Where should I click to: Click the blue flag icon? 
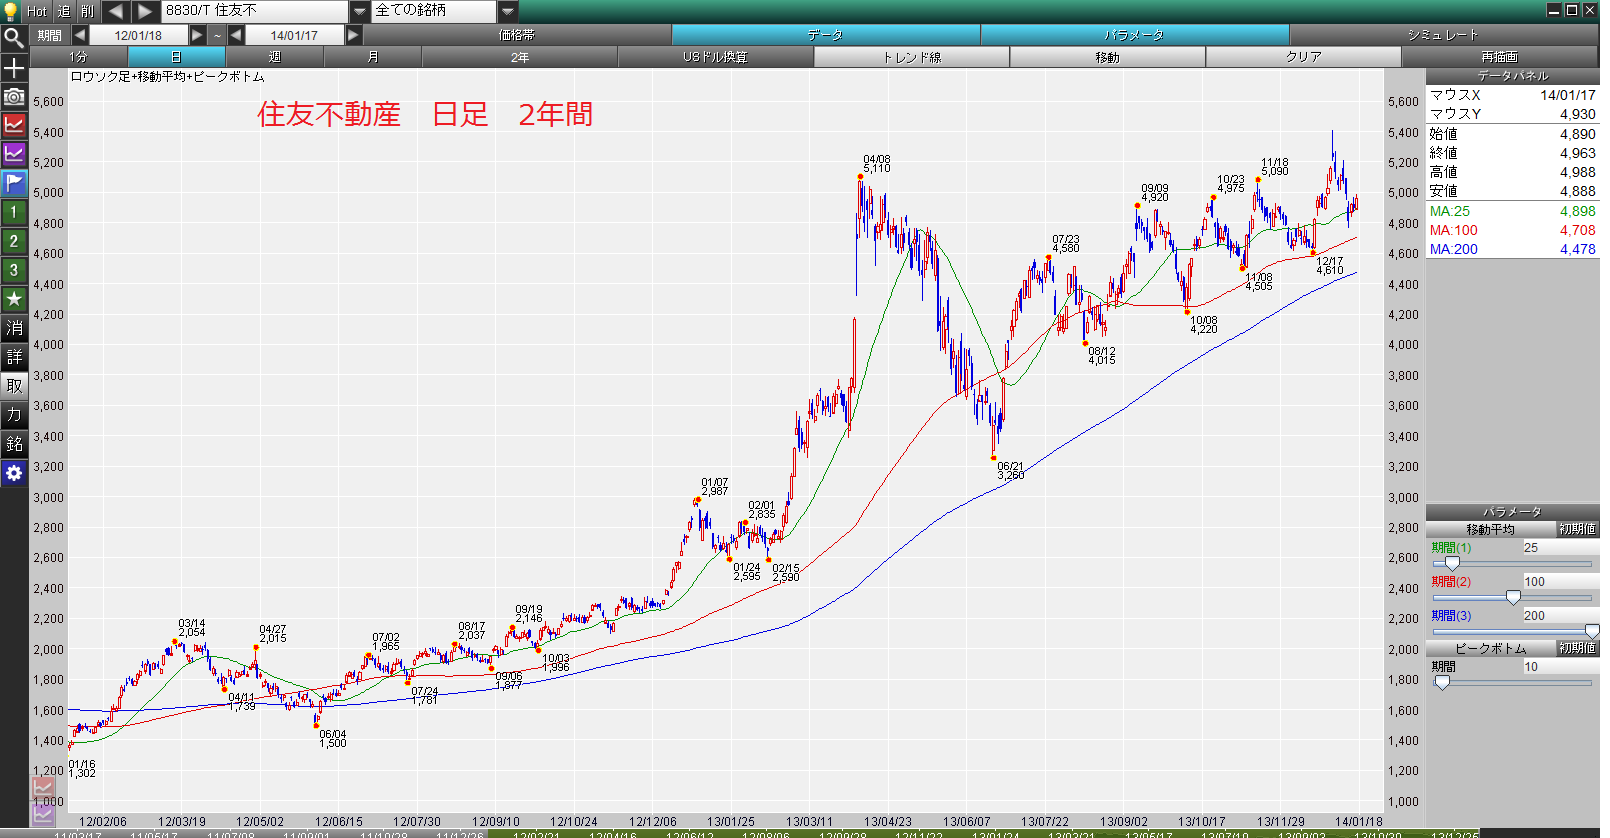tap(14, 183)
